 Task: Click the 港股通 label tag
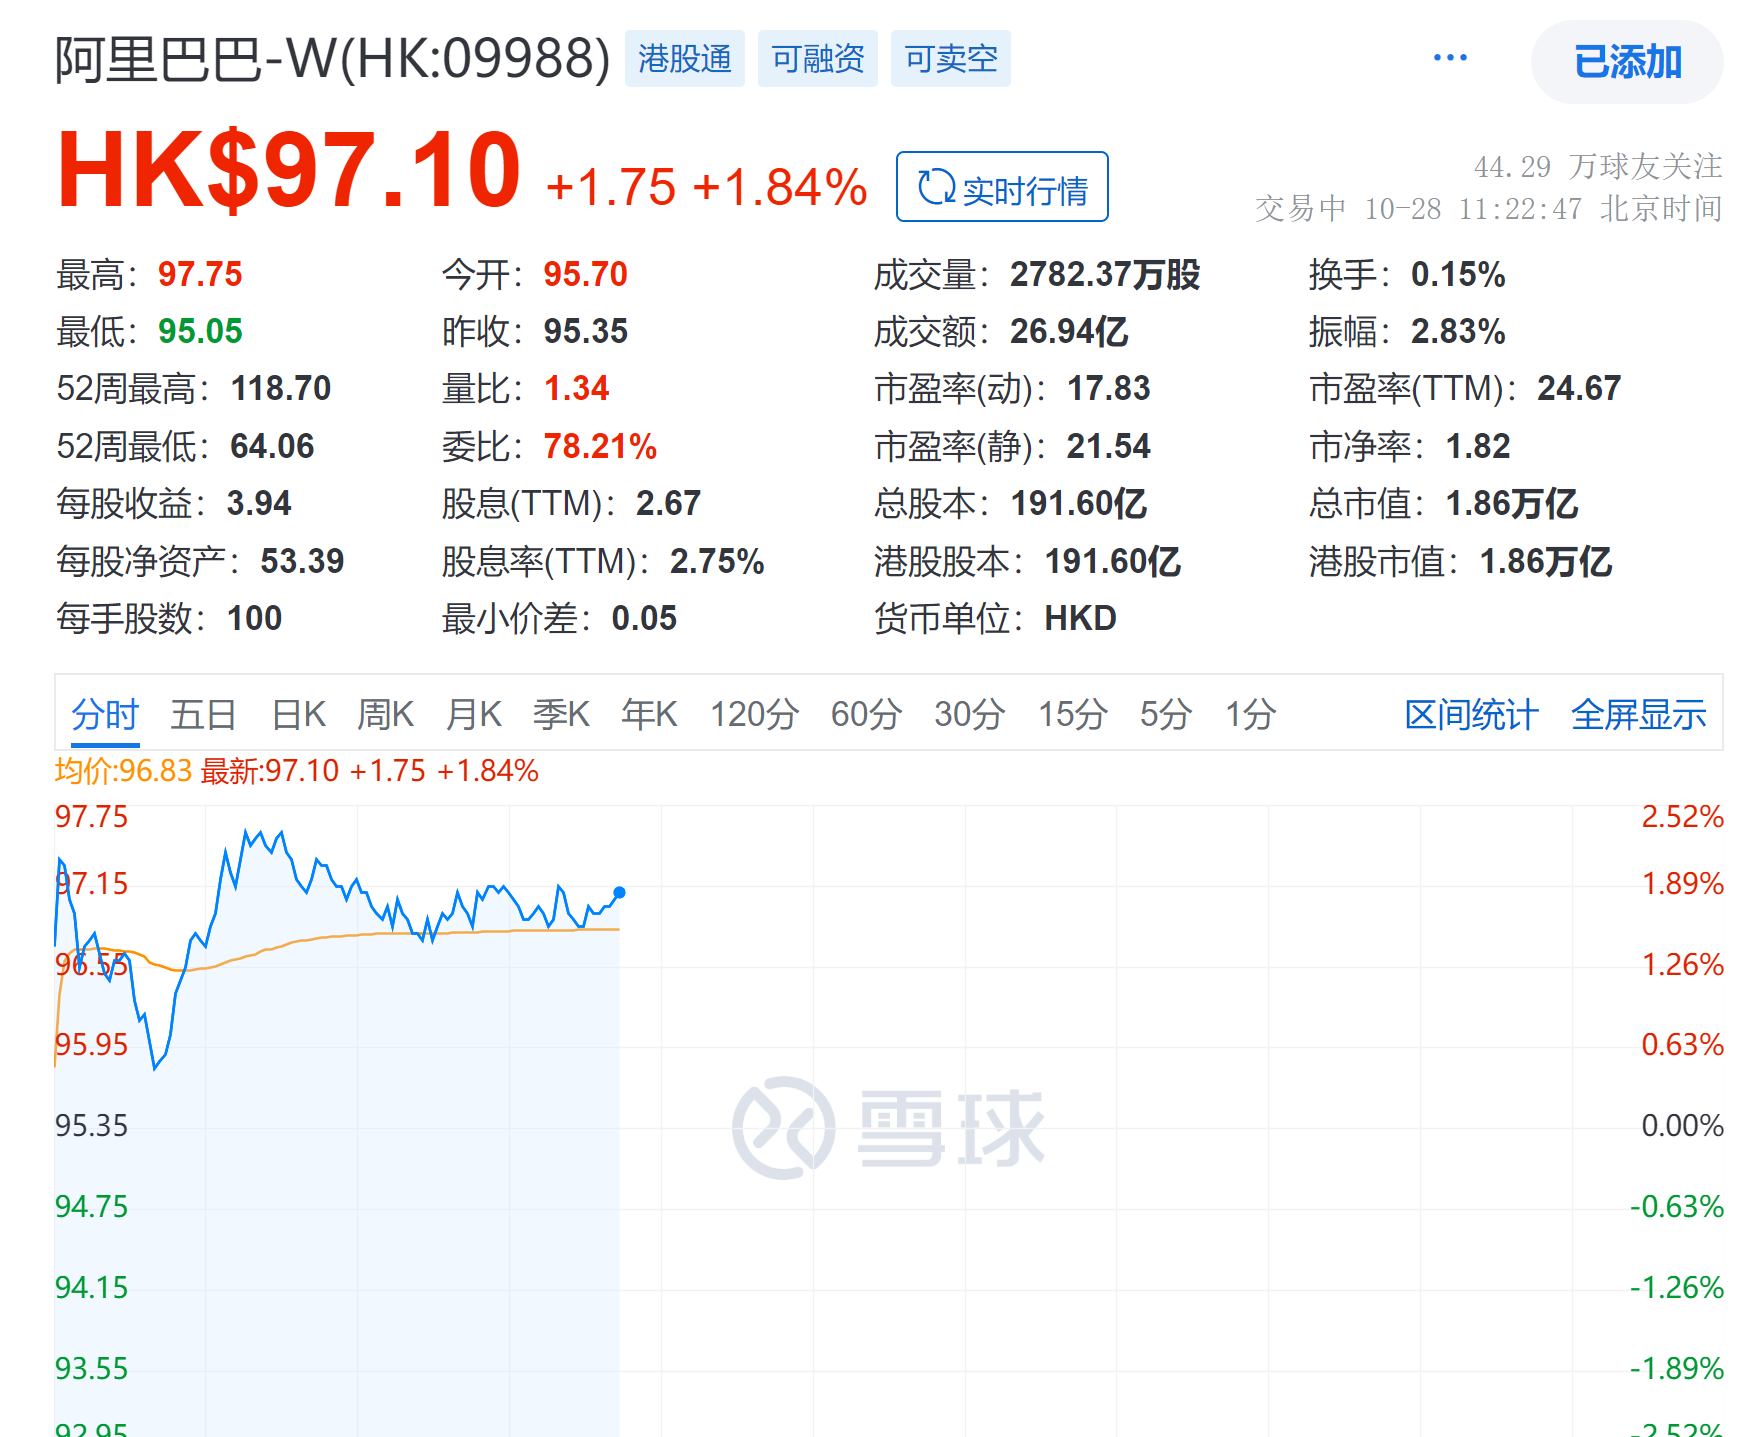[686, 59]
